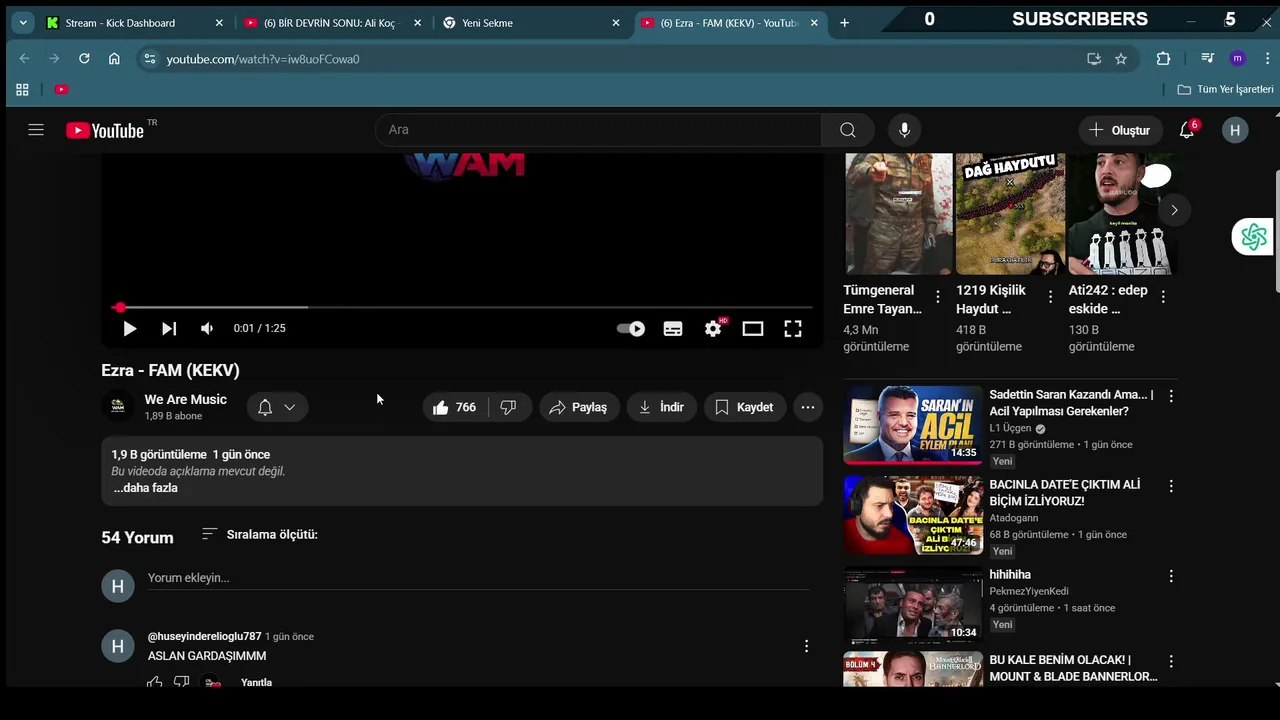This screenshot has height=720, width=1280.
Task: Skip to the next video
Action: 169,328
